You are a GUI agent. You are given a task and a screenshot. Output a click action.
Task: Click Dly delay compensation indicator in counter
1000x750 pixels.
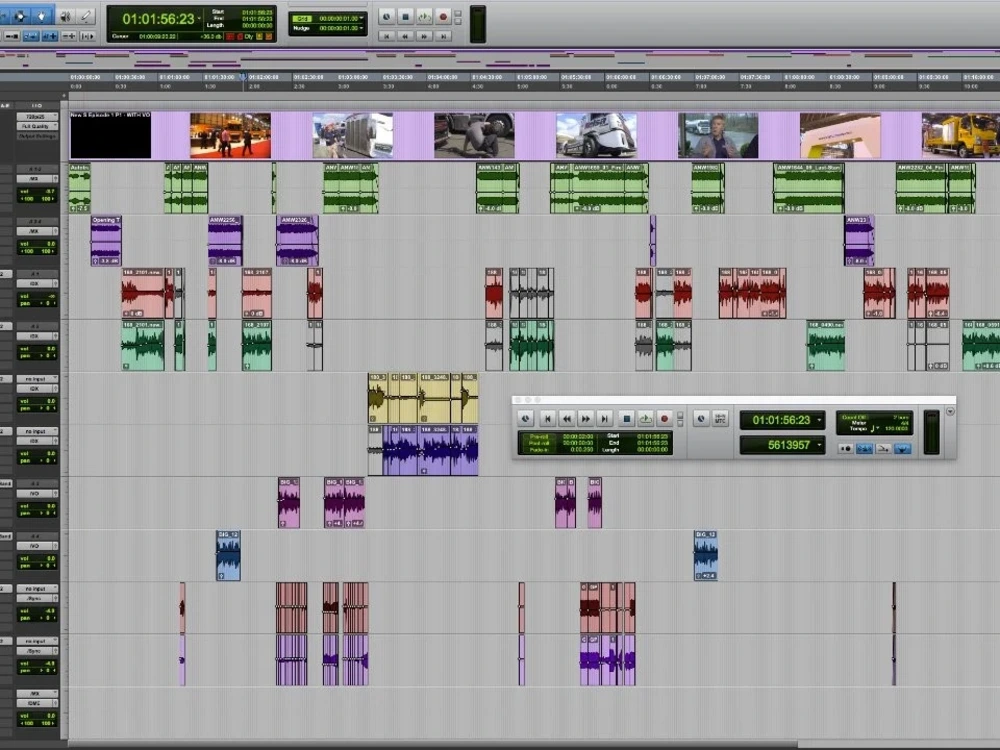click(249, 37)
